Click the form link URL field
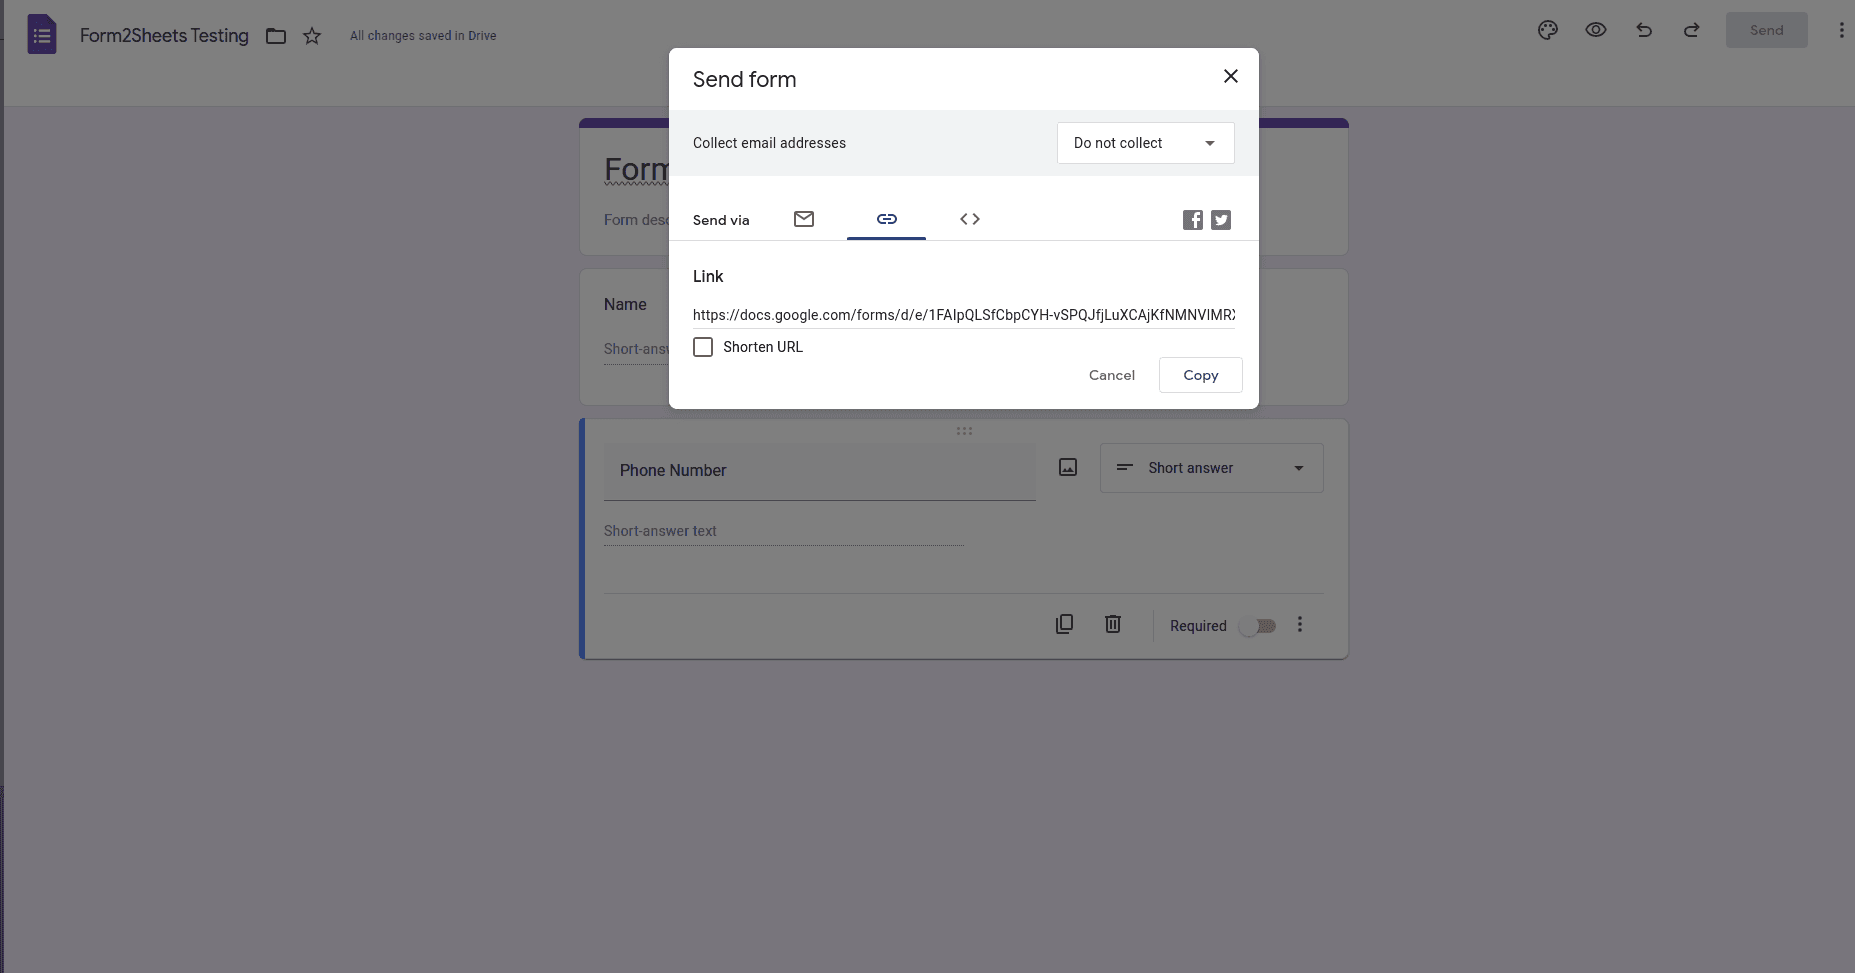 pos(964,315)
